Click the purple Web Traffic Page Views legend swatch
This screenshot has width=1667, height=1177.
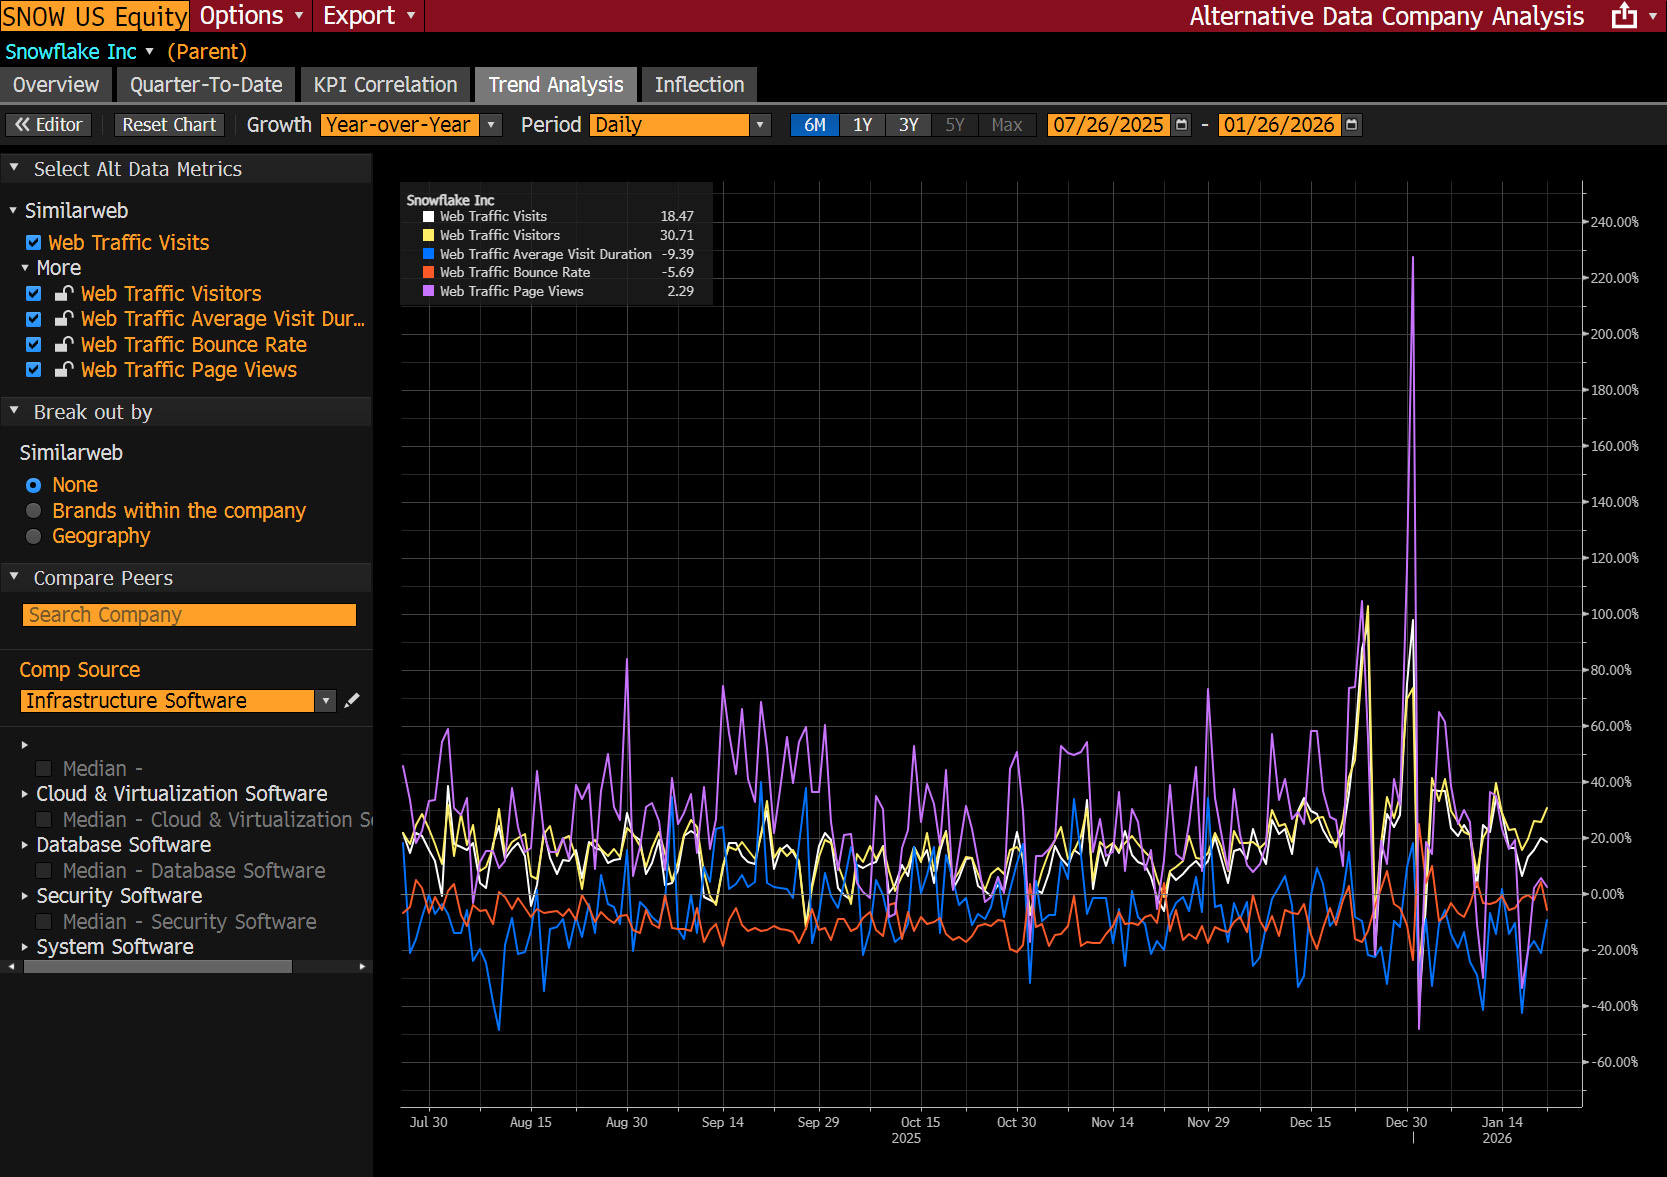point(428,291)
